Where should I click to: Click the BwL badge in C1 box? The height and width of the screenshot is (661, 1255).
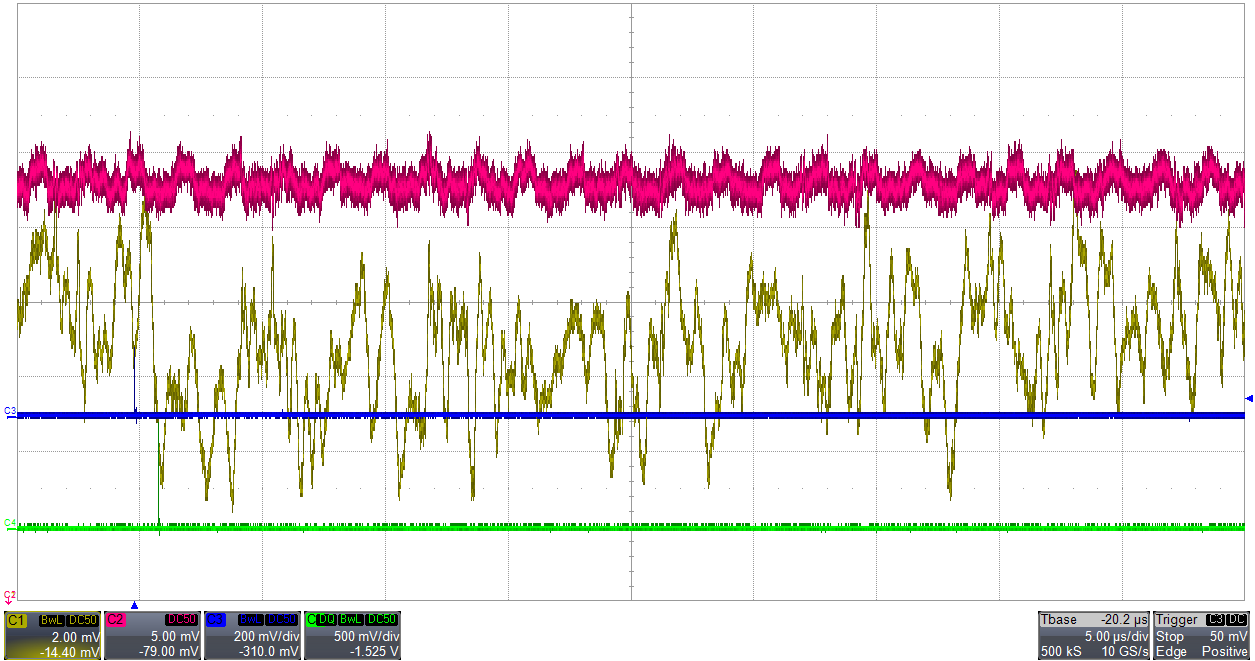click(52, 620)
